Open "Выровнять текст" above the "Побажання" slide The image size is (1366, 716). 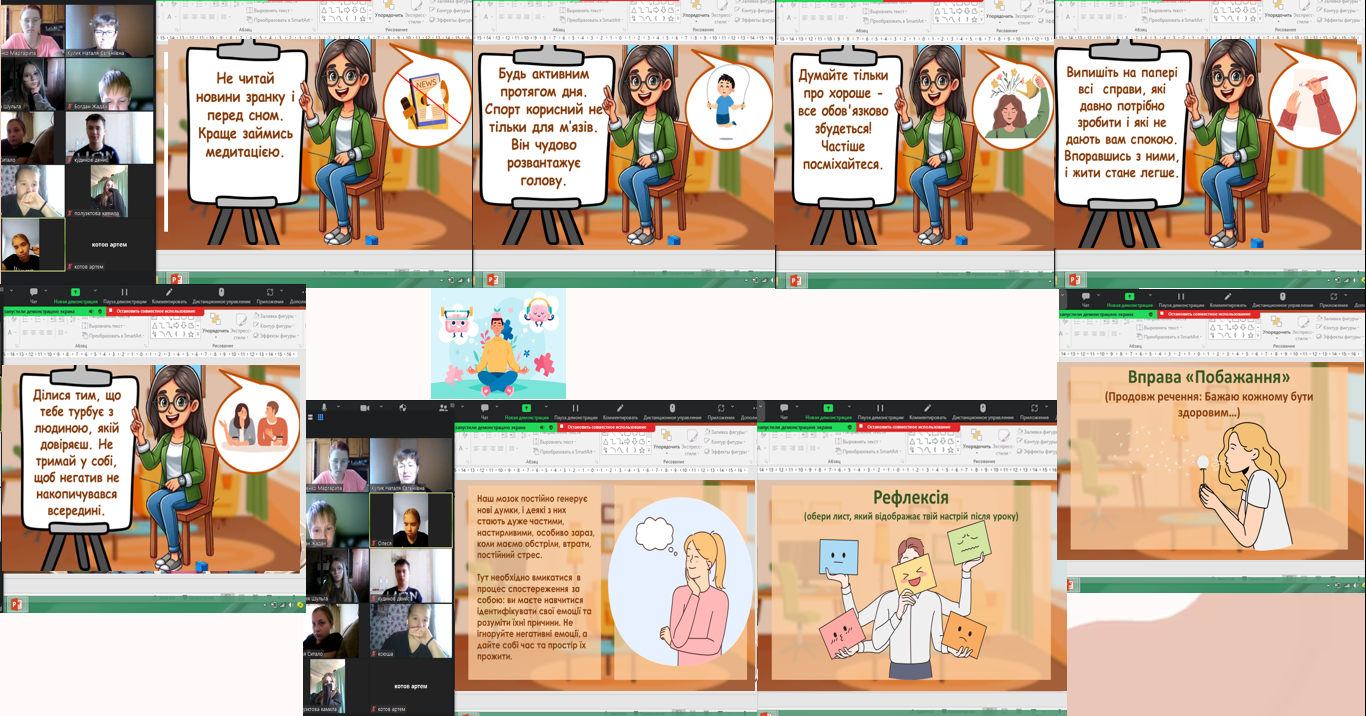(1159, 326)
